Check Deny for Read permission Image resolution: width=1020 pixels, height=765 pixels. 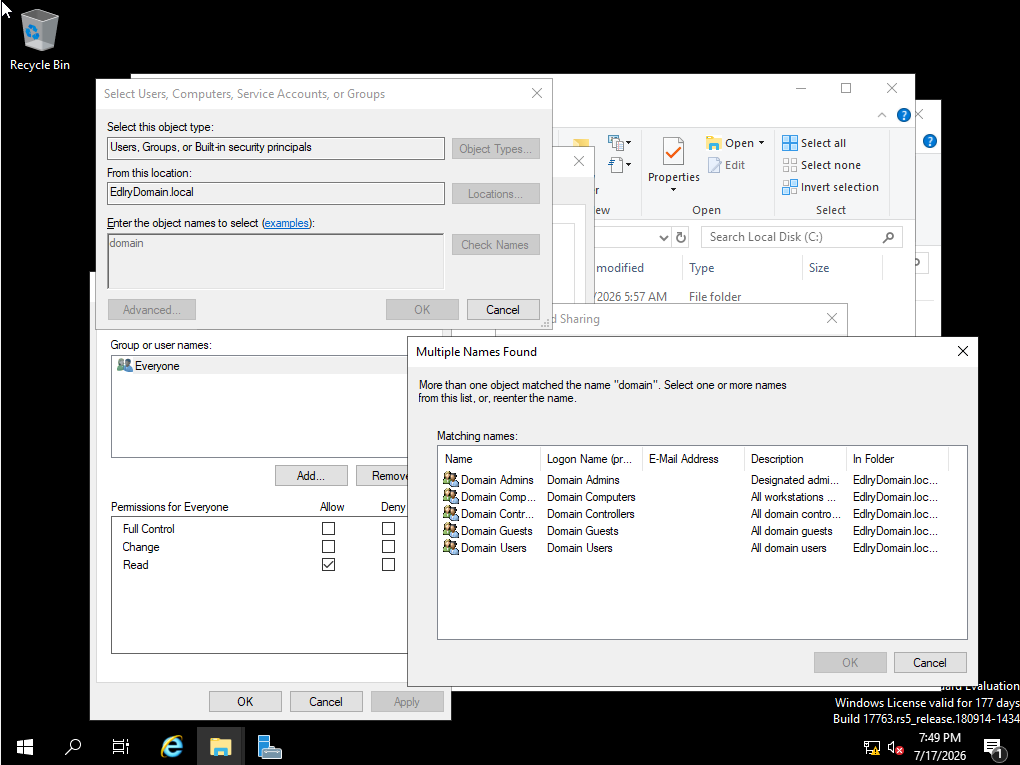(388, 565)
